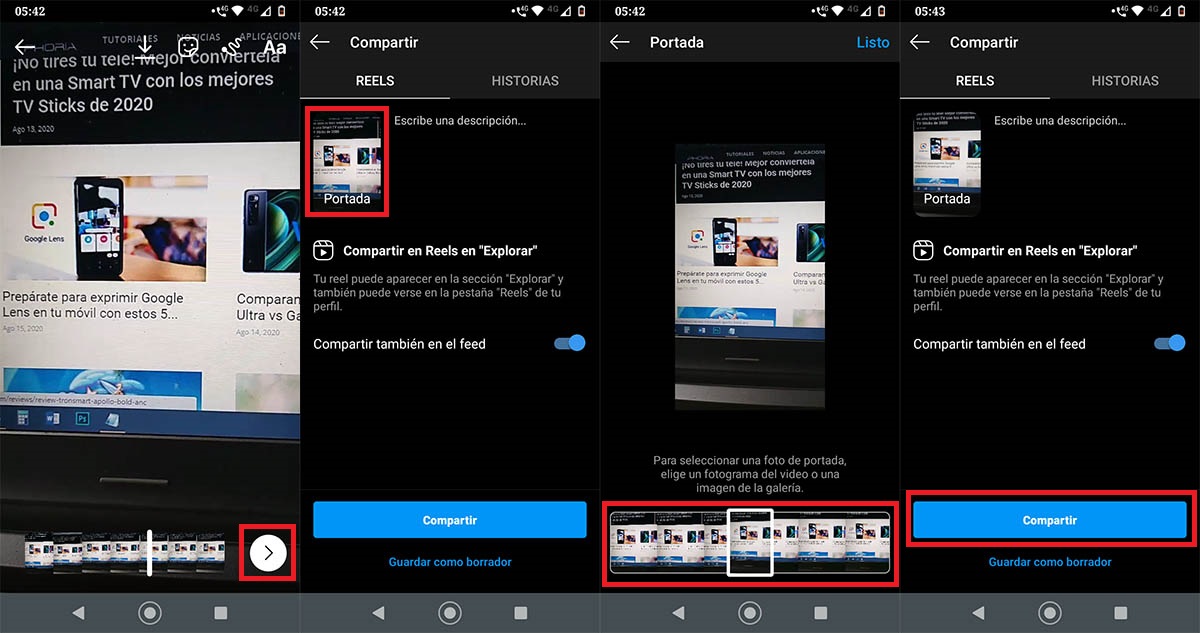The height and width of the screenshot is (633, 1200).
Task: Open the REELS tab
Action: point(375,80)
